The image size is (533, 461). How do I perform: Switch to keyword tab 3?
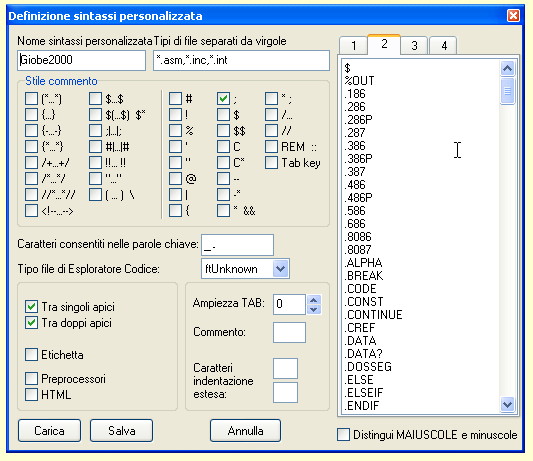pos(414,46)
